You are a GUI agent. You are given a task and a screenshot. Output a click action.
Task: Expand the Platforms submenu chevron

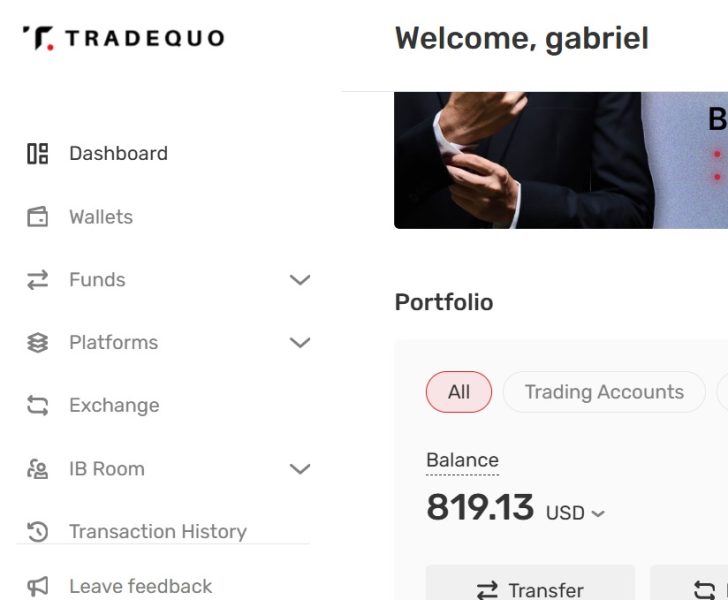coord(299,343)
